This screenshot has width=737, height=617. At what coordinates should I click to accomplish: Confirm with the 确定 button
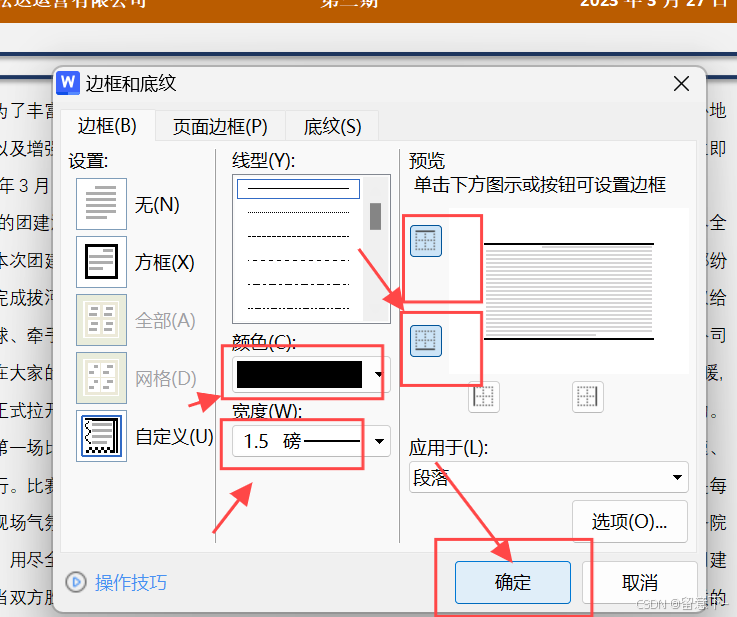(x=513, y=583)
